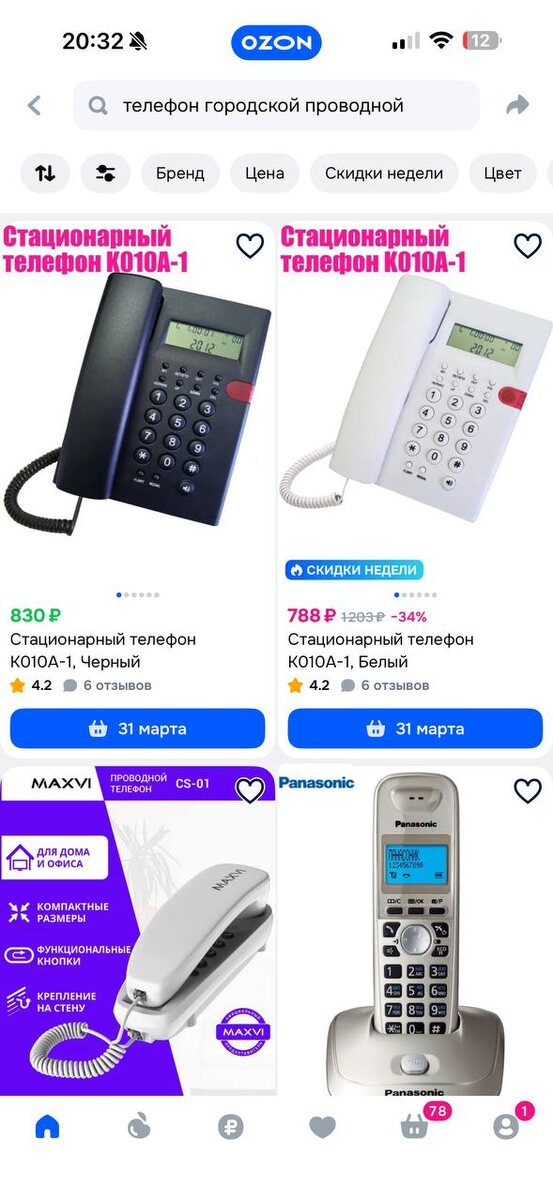The width and height of the screenshot is (553, 1200).
Task: Add white K010A-1 to cart, 31 марта
Action: click(x=415, y=729)
